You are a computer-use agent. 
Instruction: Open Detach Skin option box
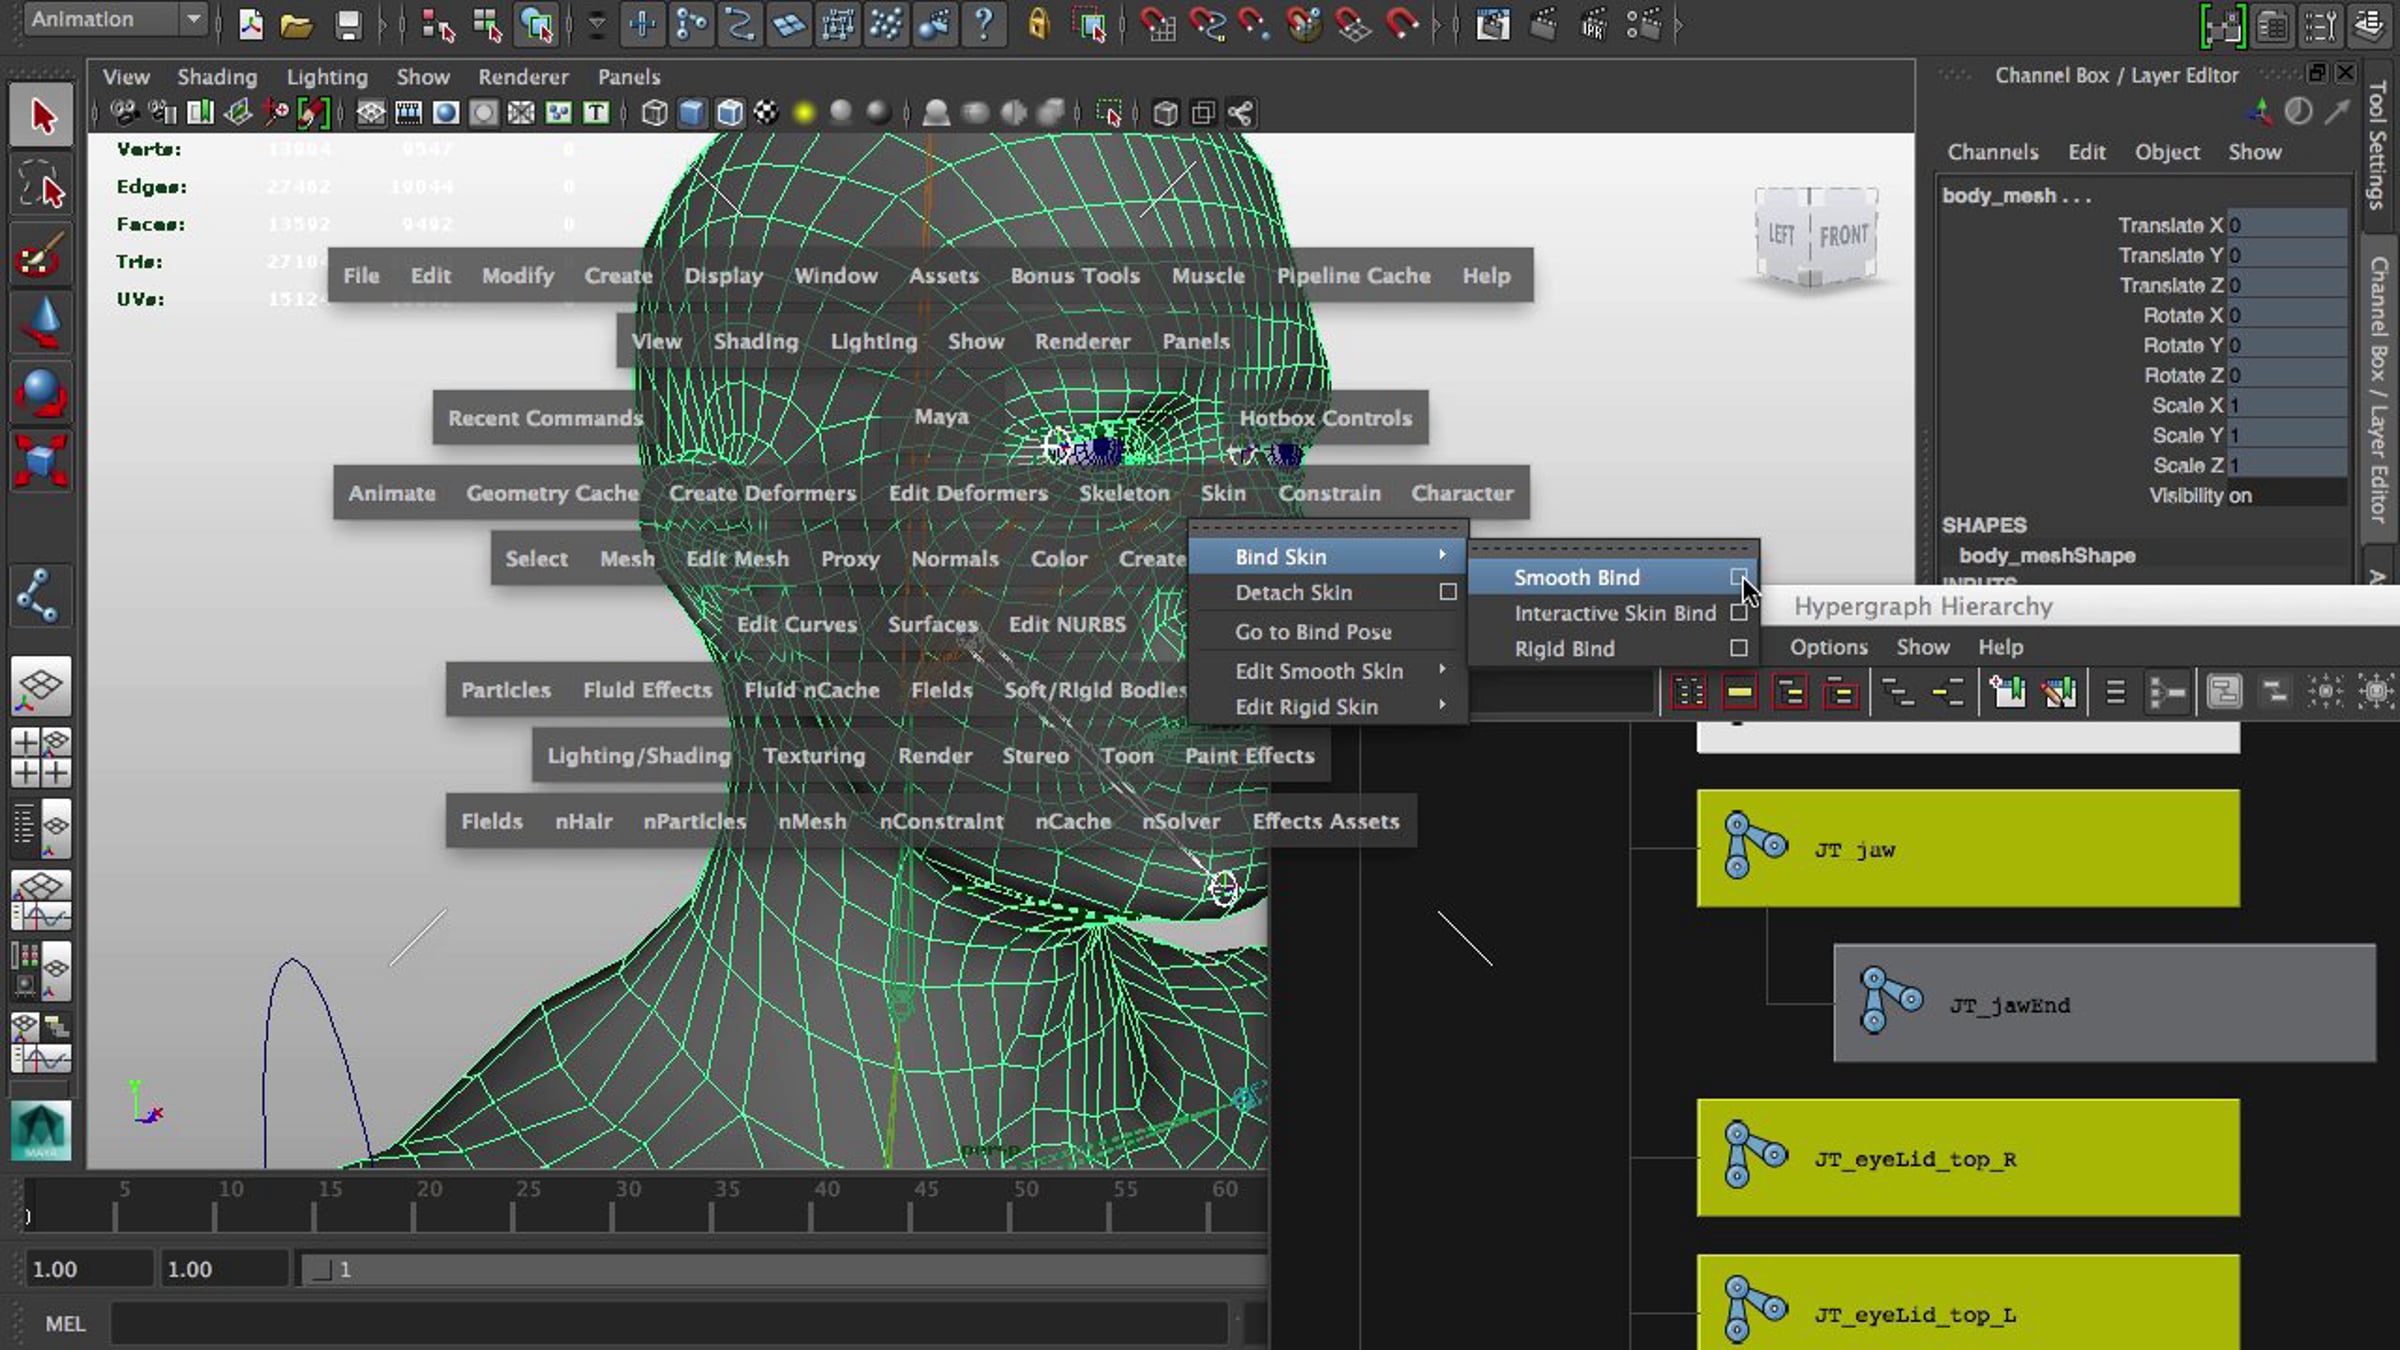tap(1447, 592)
